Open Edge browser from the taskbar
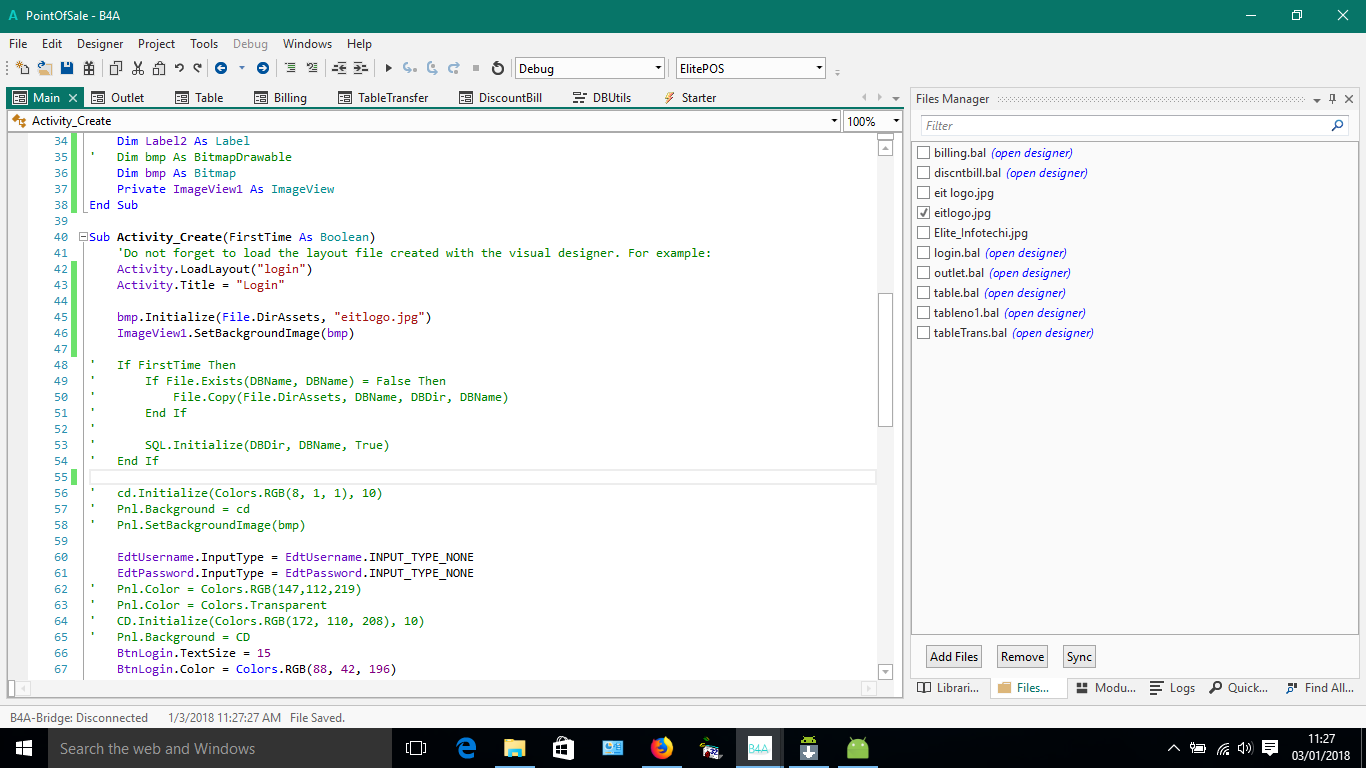1366x768 pixels. click(x=466, y=748)
